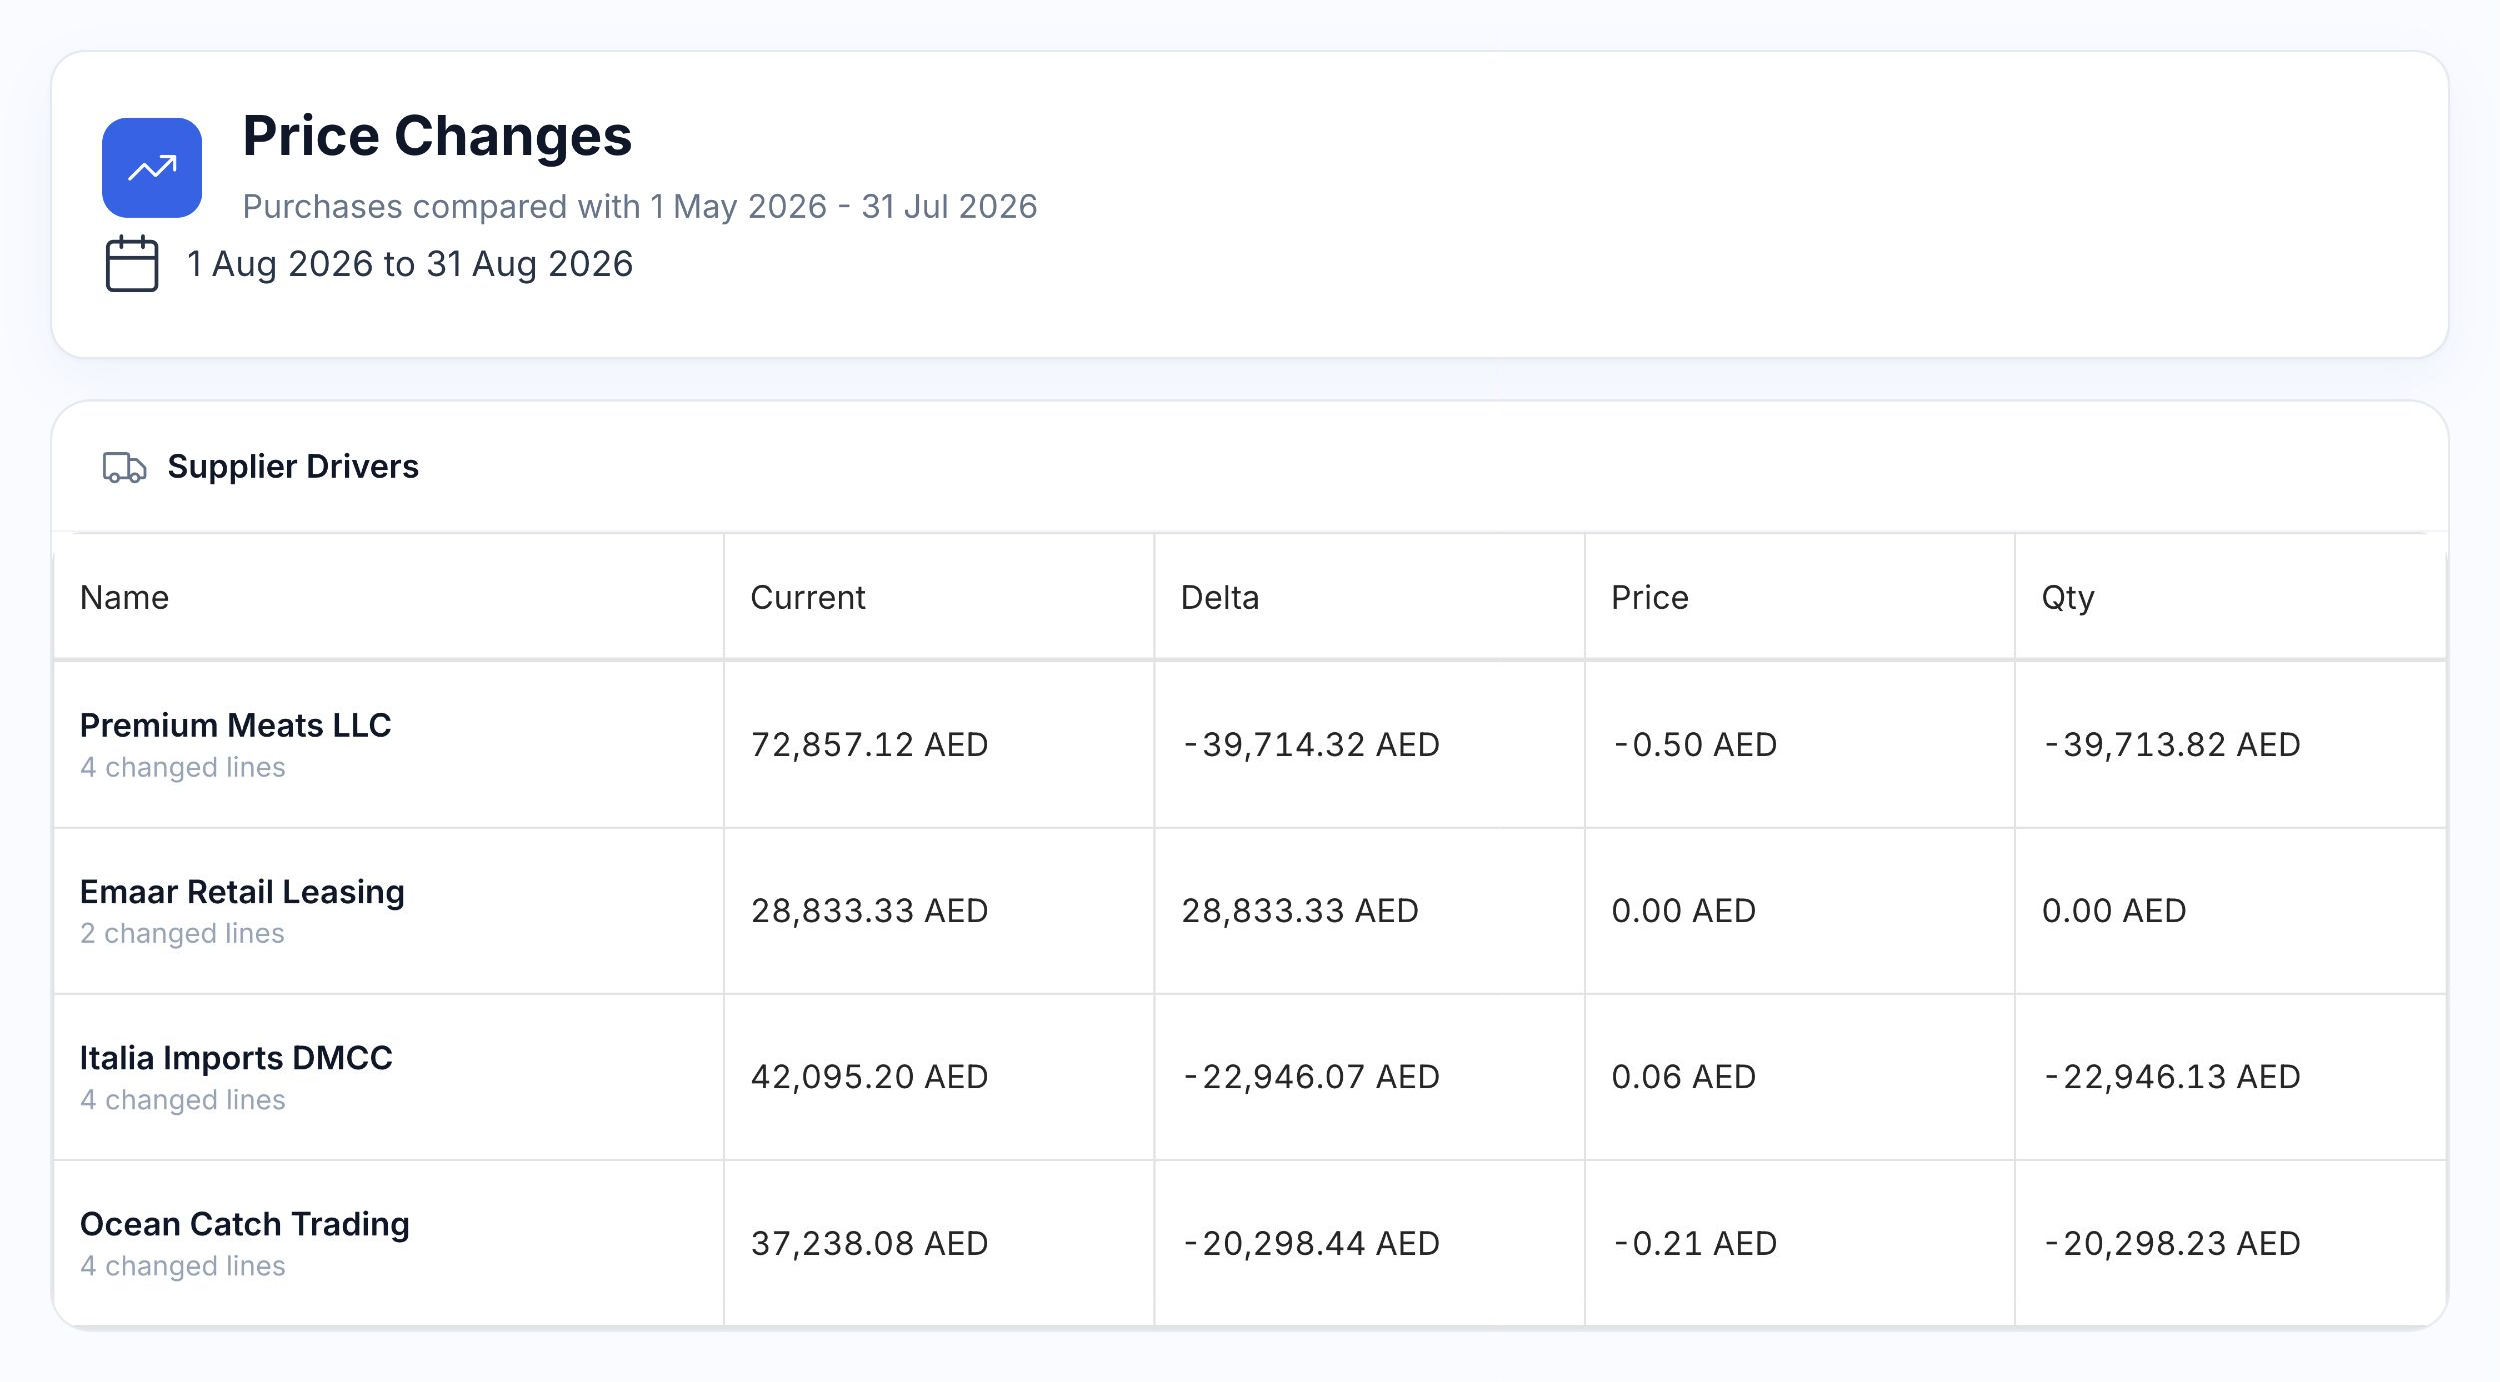Select price value -0.50 AED

coord(1695,745)
